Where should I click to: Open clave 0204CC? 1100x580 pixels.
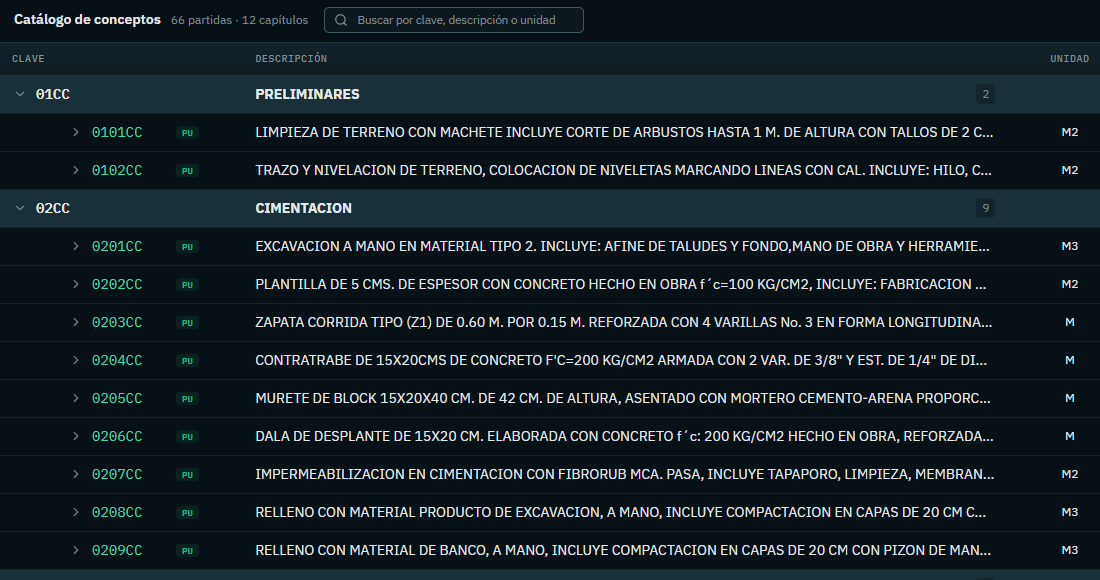pyautogui.click(x=117, y=360)
